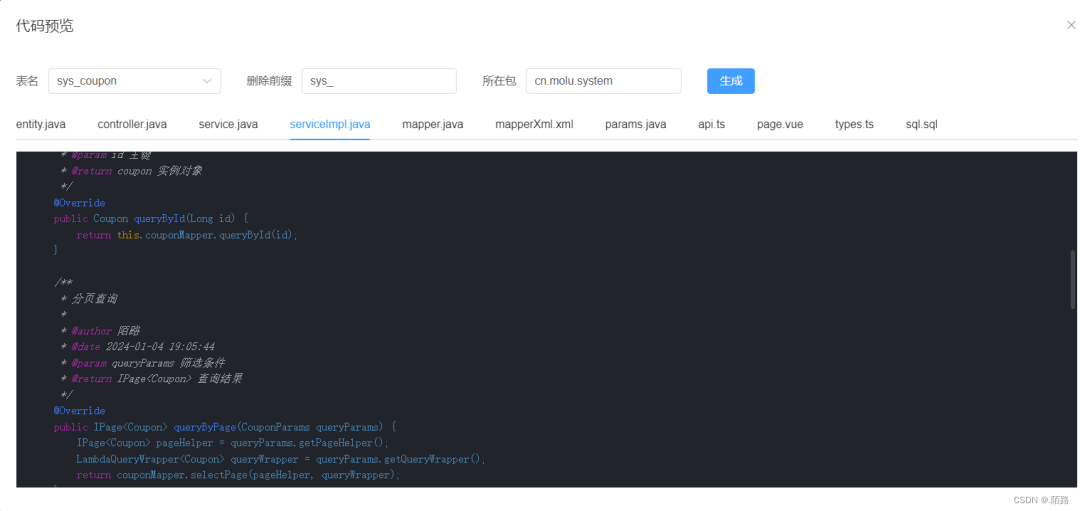This screenshot has width=1080, height=511.
Task: Switch to the types.ts tab
Action: point(854,125)
